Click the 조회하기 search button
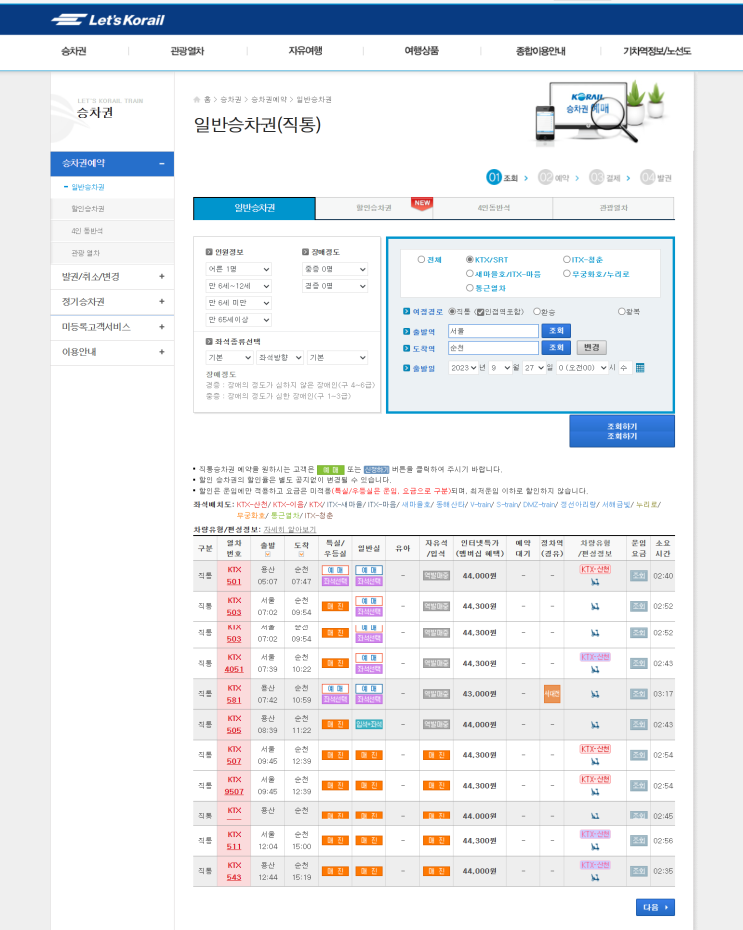 (x=622, y=431)
